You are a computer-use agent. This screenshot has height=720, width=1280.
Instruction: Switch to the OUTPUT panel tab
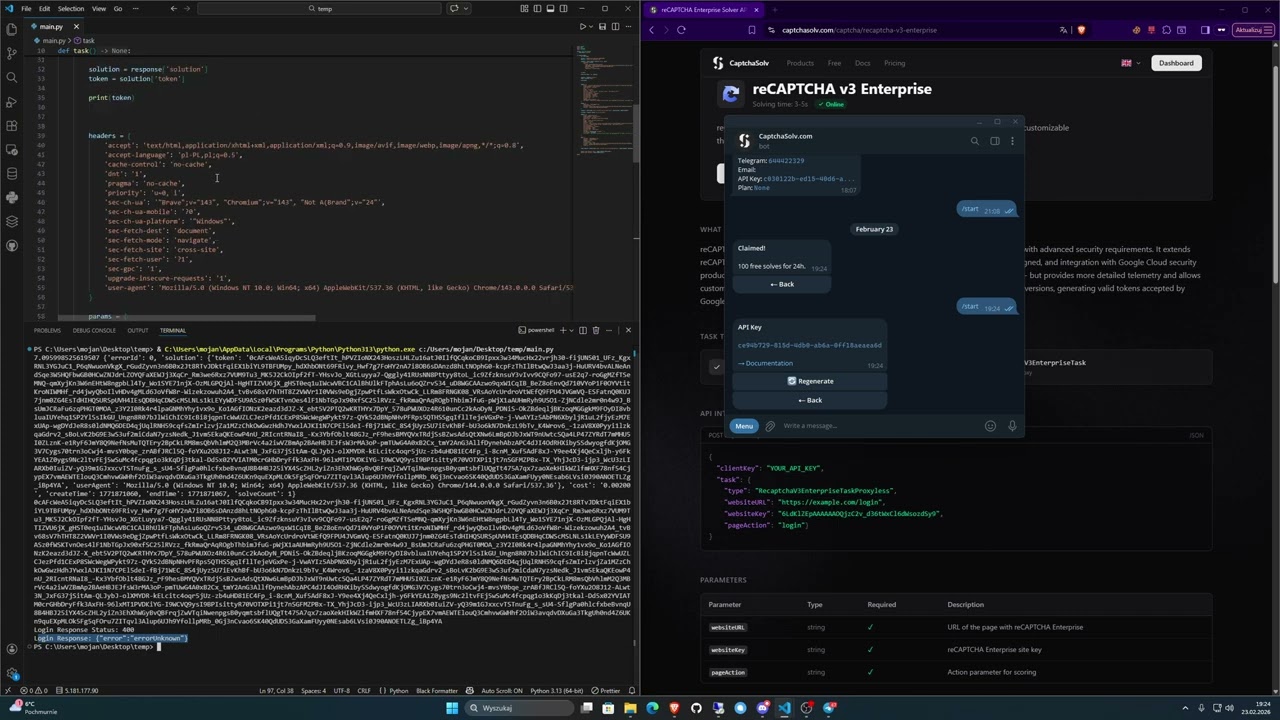click(x=138, y=330)
